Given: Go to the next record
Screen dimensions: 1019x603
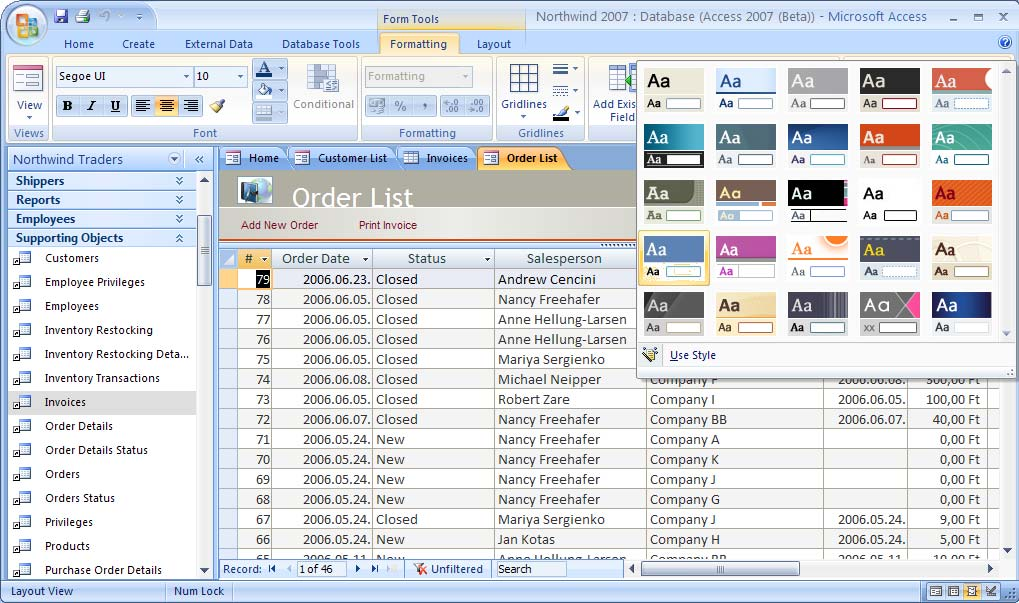Looking at the screenshot, I should coord(357,569).
